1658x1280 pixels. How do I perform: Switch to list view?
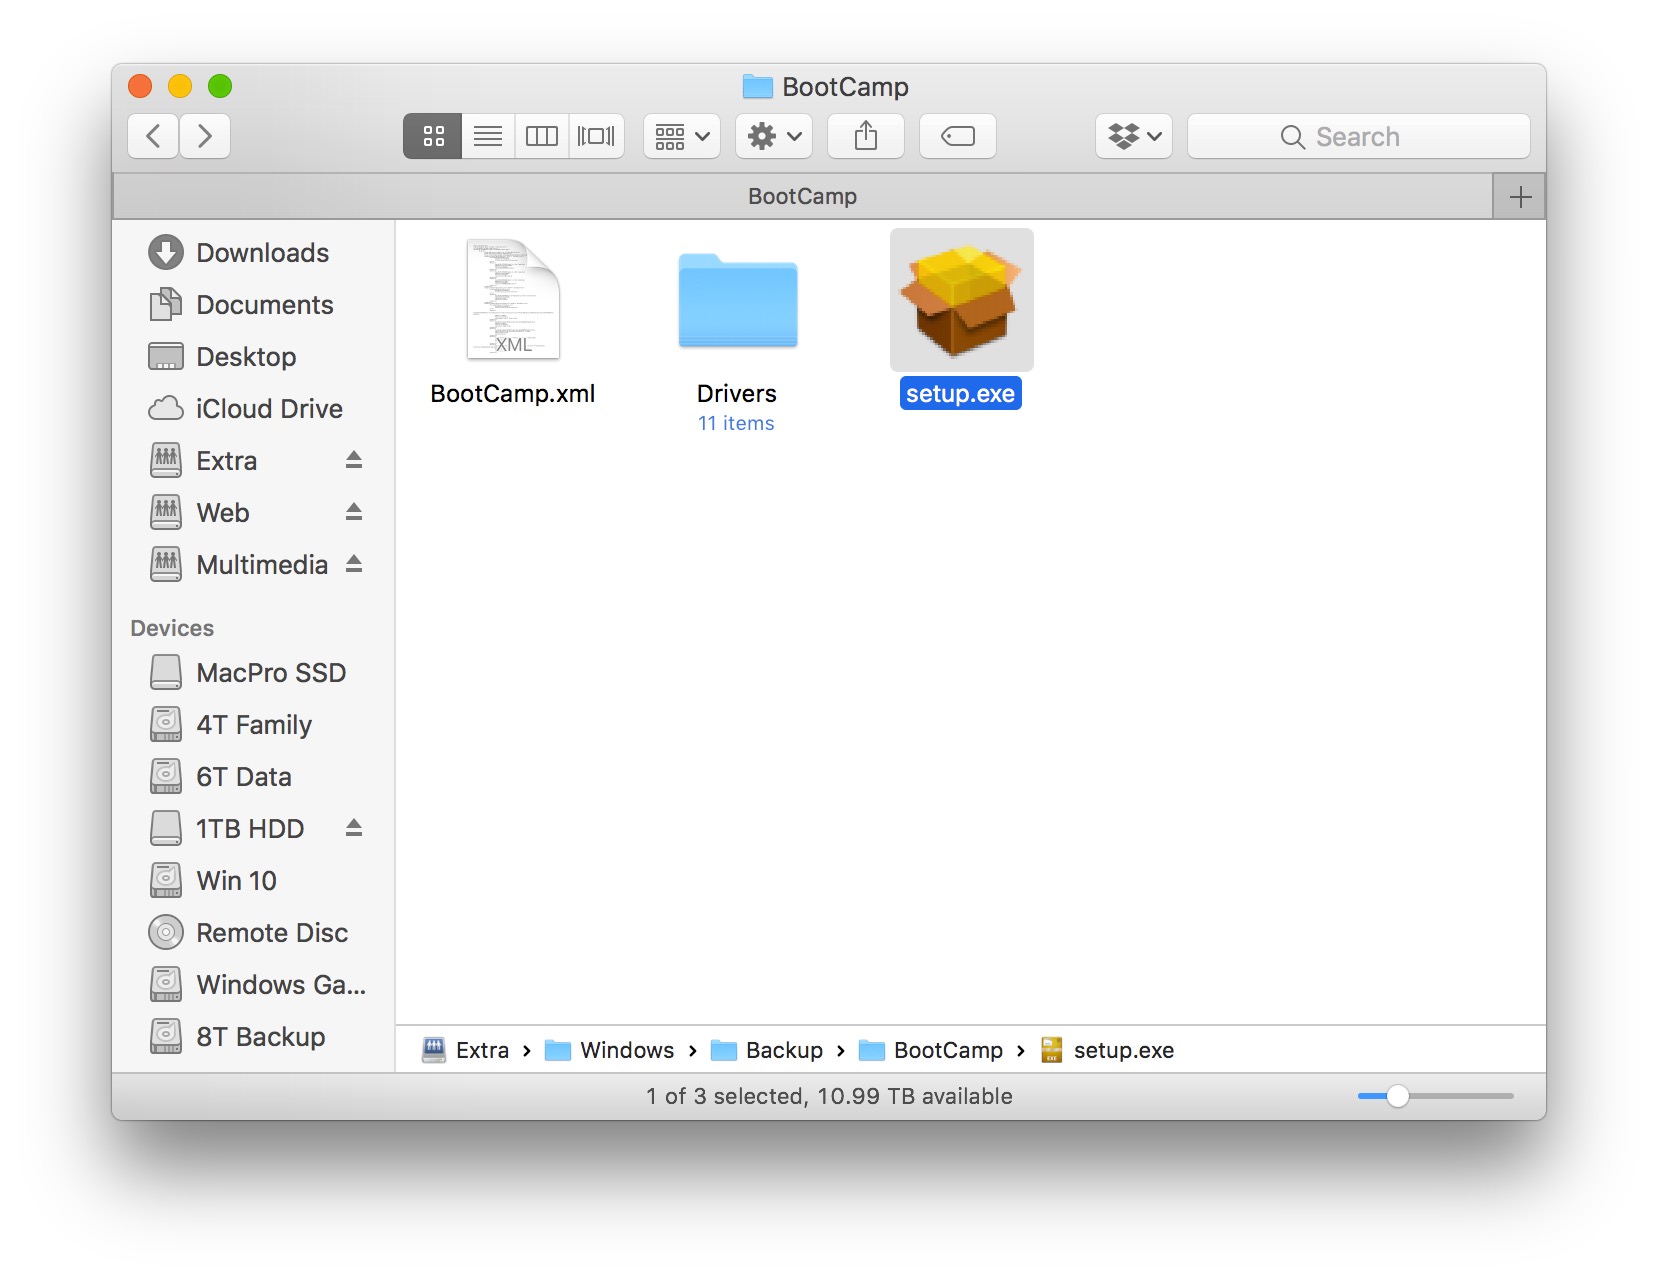click(488, 136)
